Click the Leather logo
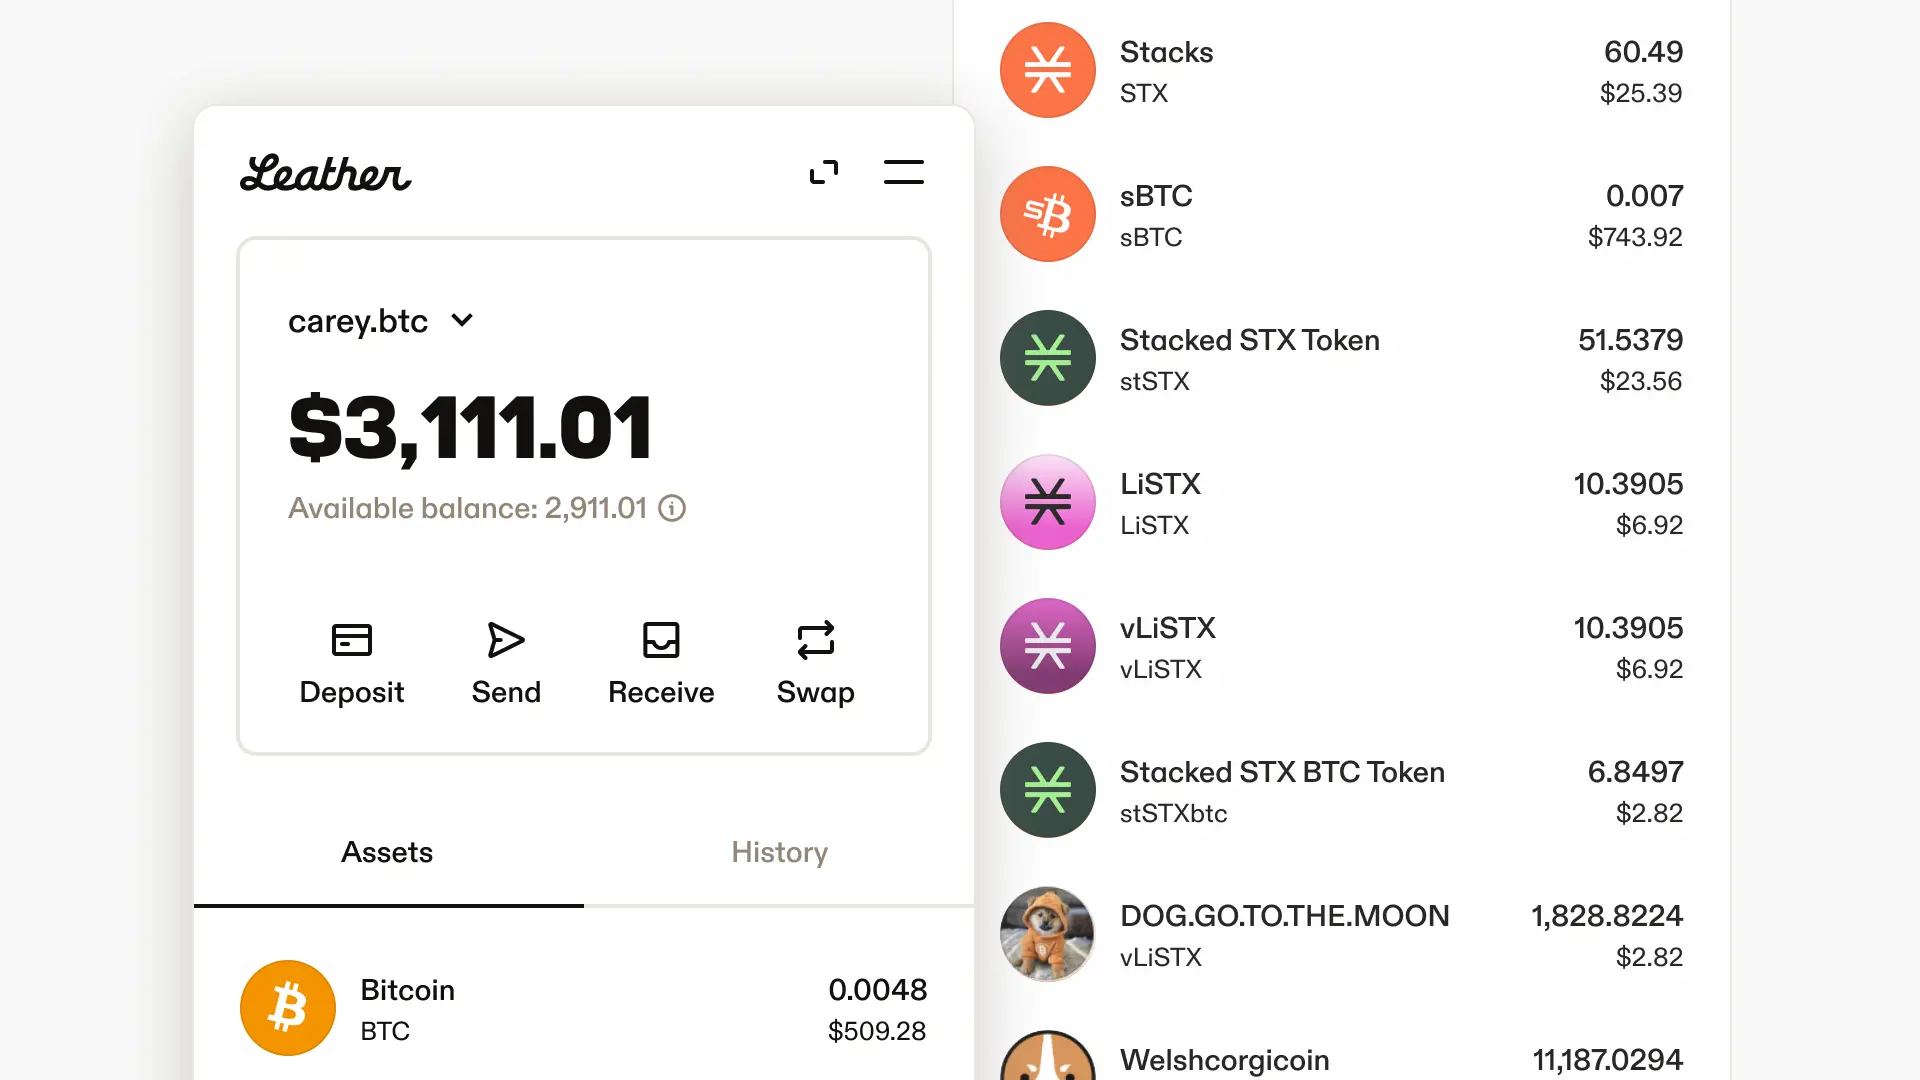The image size is (1920, 1080). [x=325, y=174]
